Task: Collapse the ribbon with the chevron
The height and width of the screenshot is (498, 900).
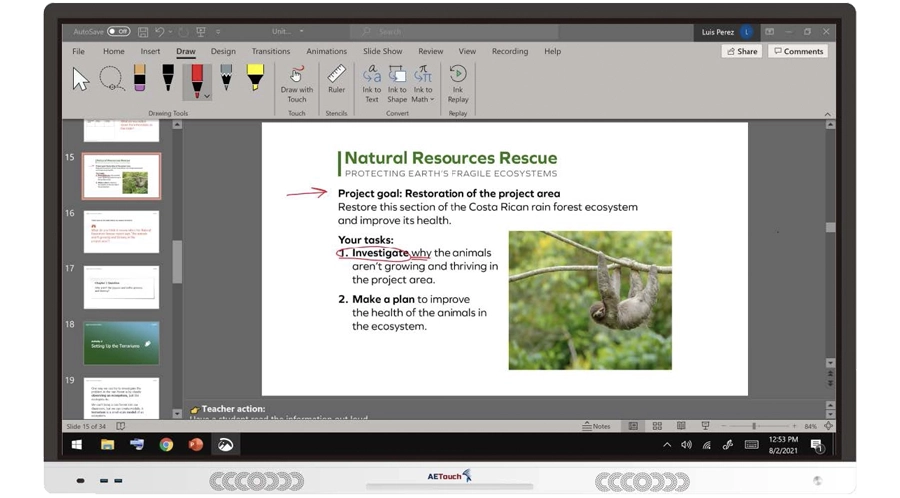Action: [826, 114]
